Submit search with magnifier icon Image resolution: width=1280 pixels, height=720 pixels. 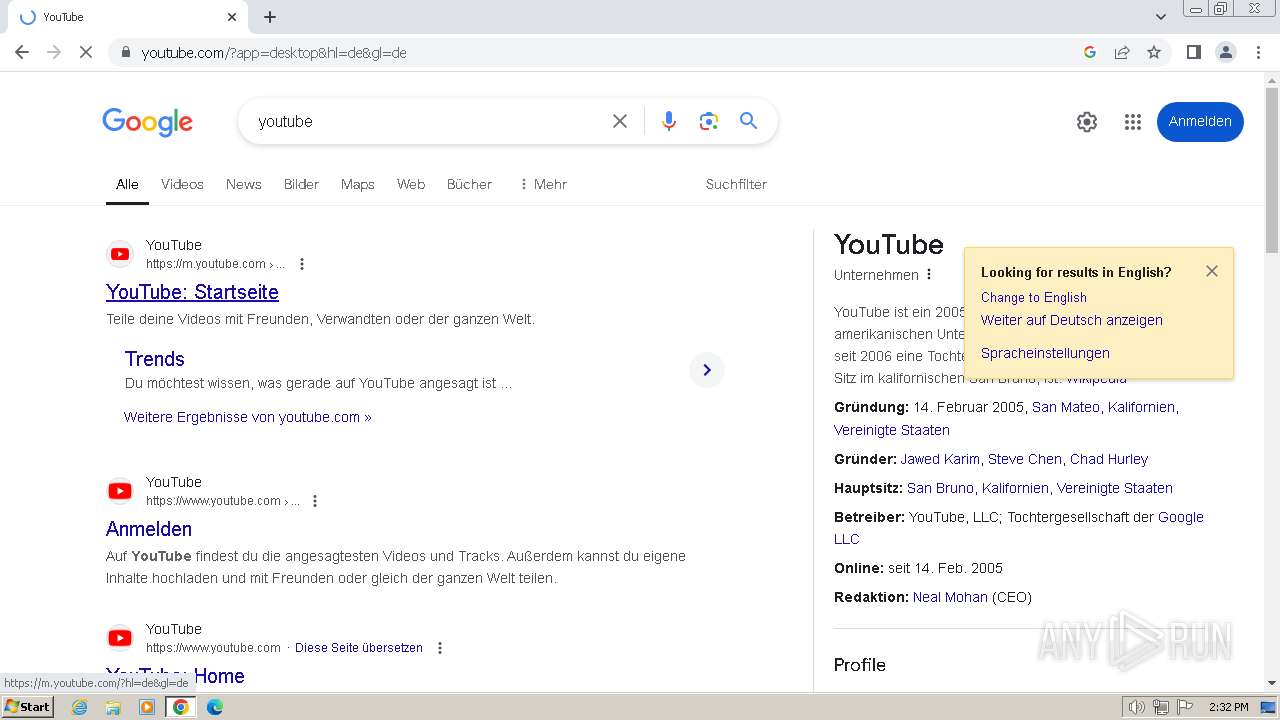748,121
